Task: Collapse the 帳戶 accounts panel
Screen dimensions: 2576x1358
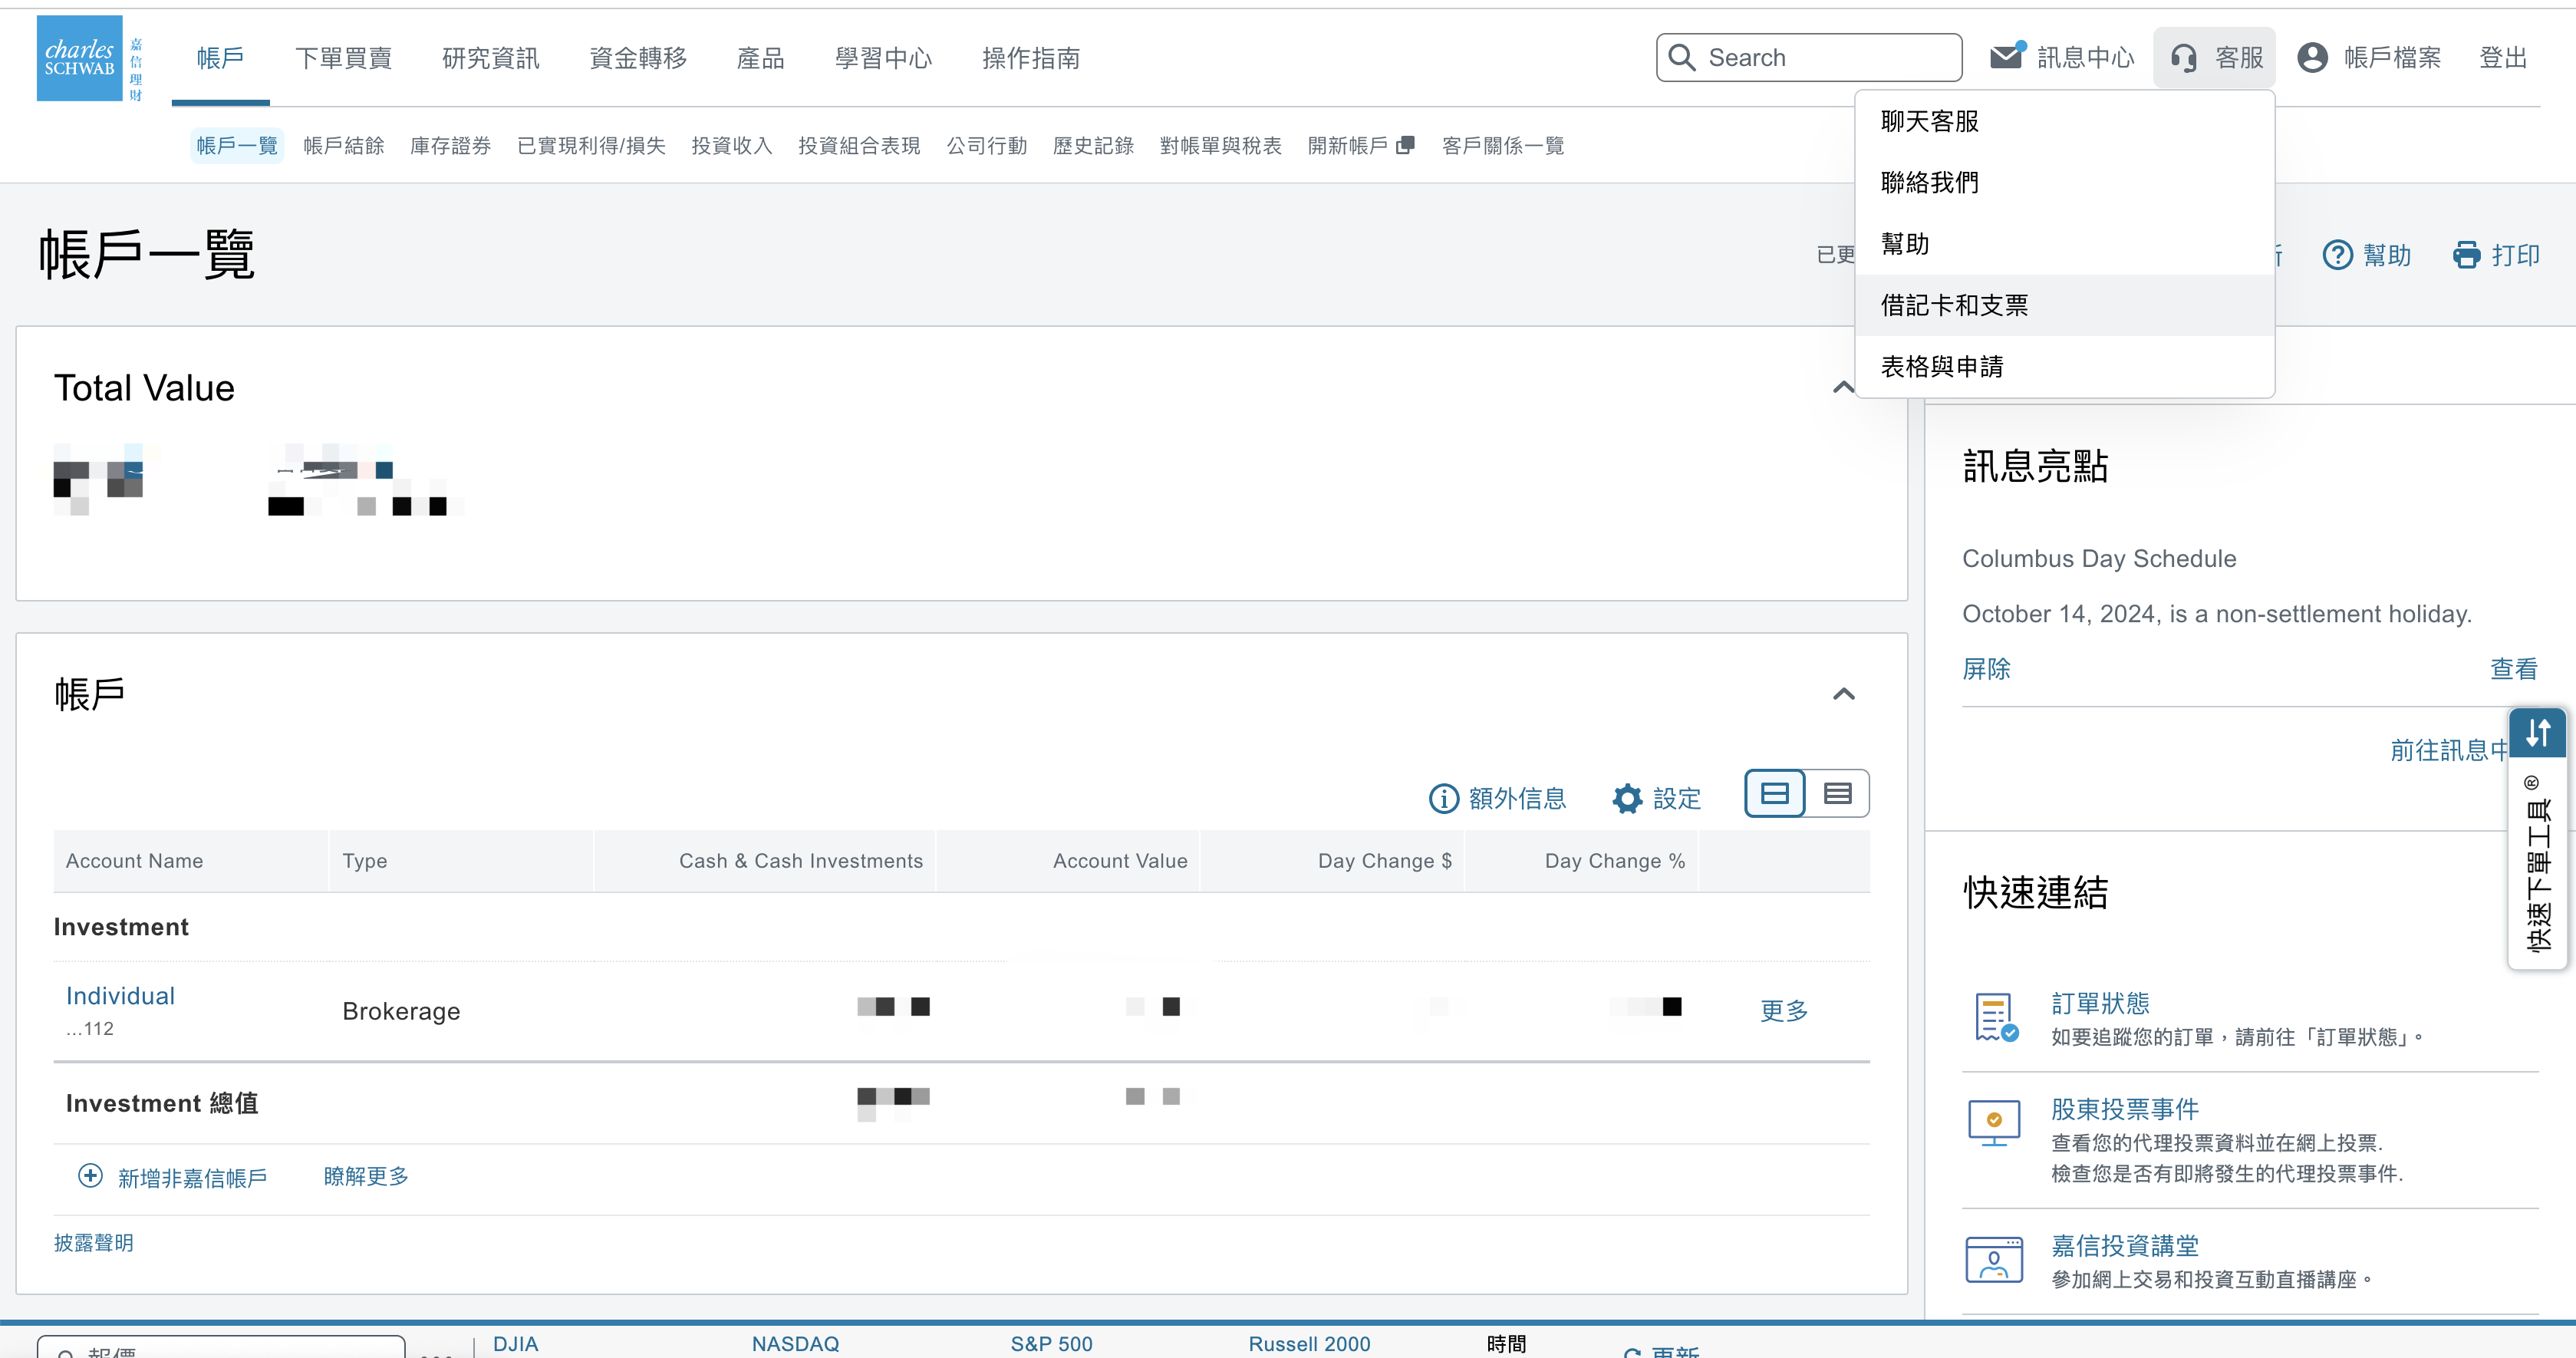Action: point(1843,694)
